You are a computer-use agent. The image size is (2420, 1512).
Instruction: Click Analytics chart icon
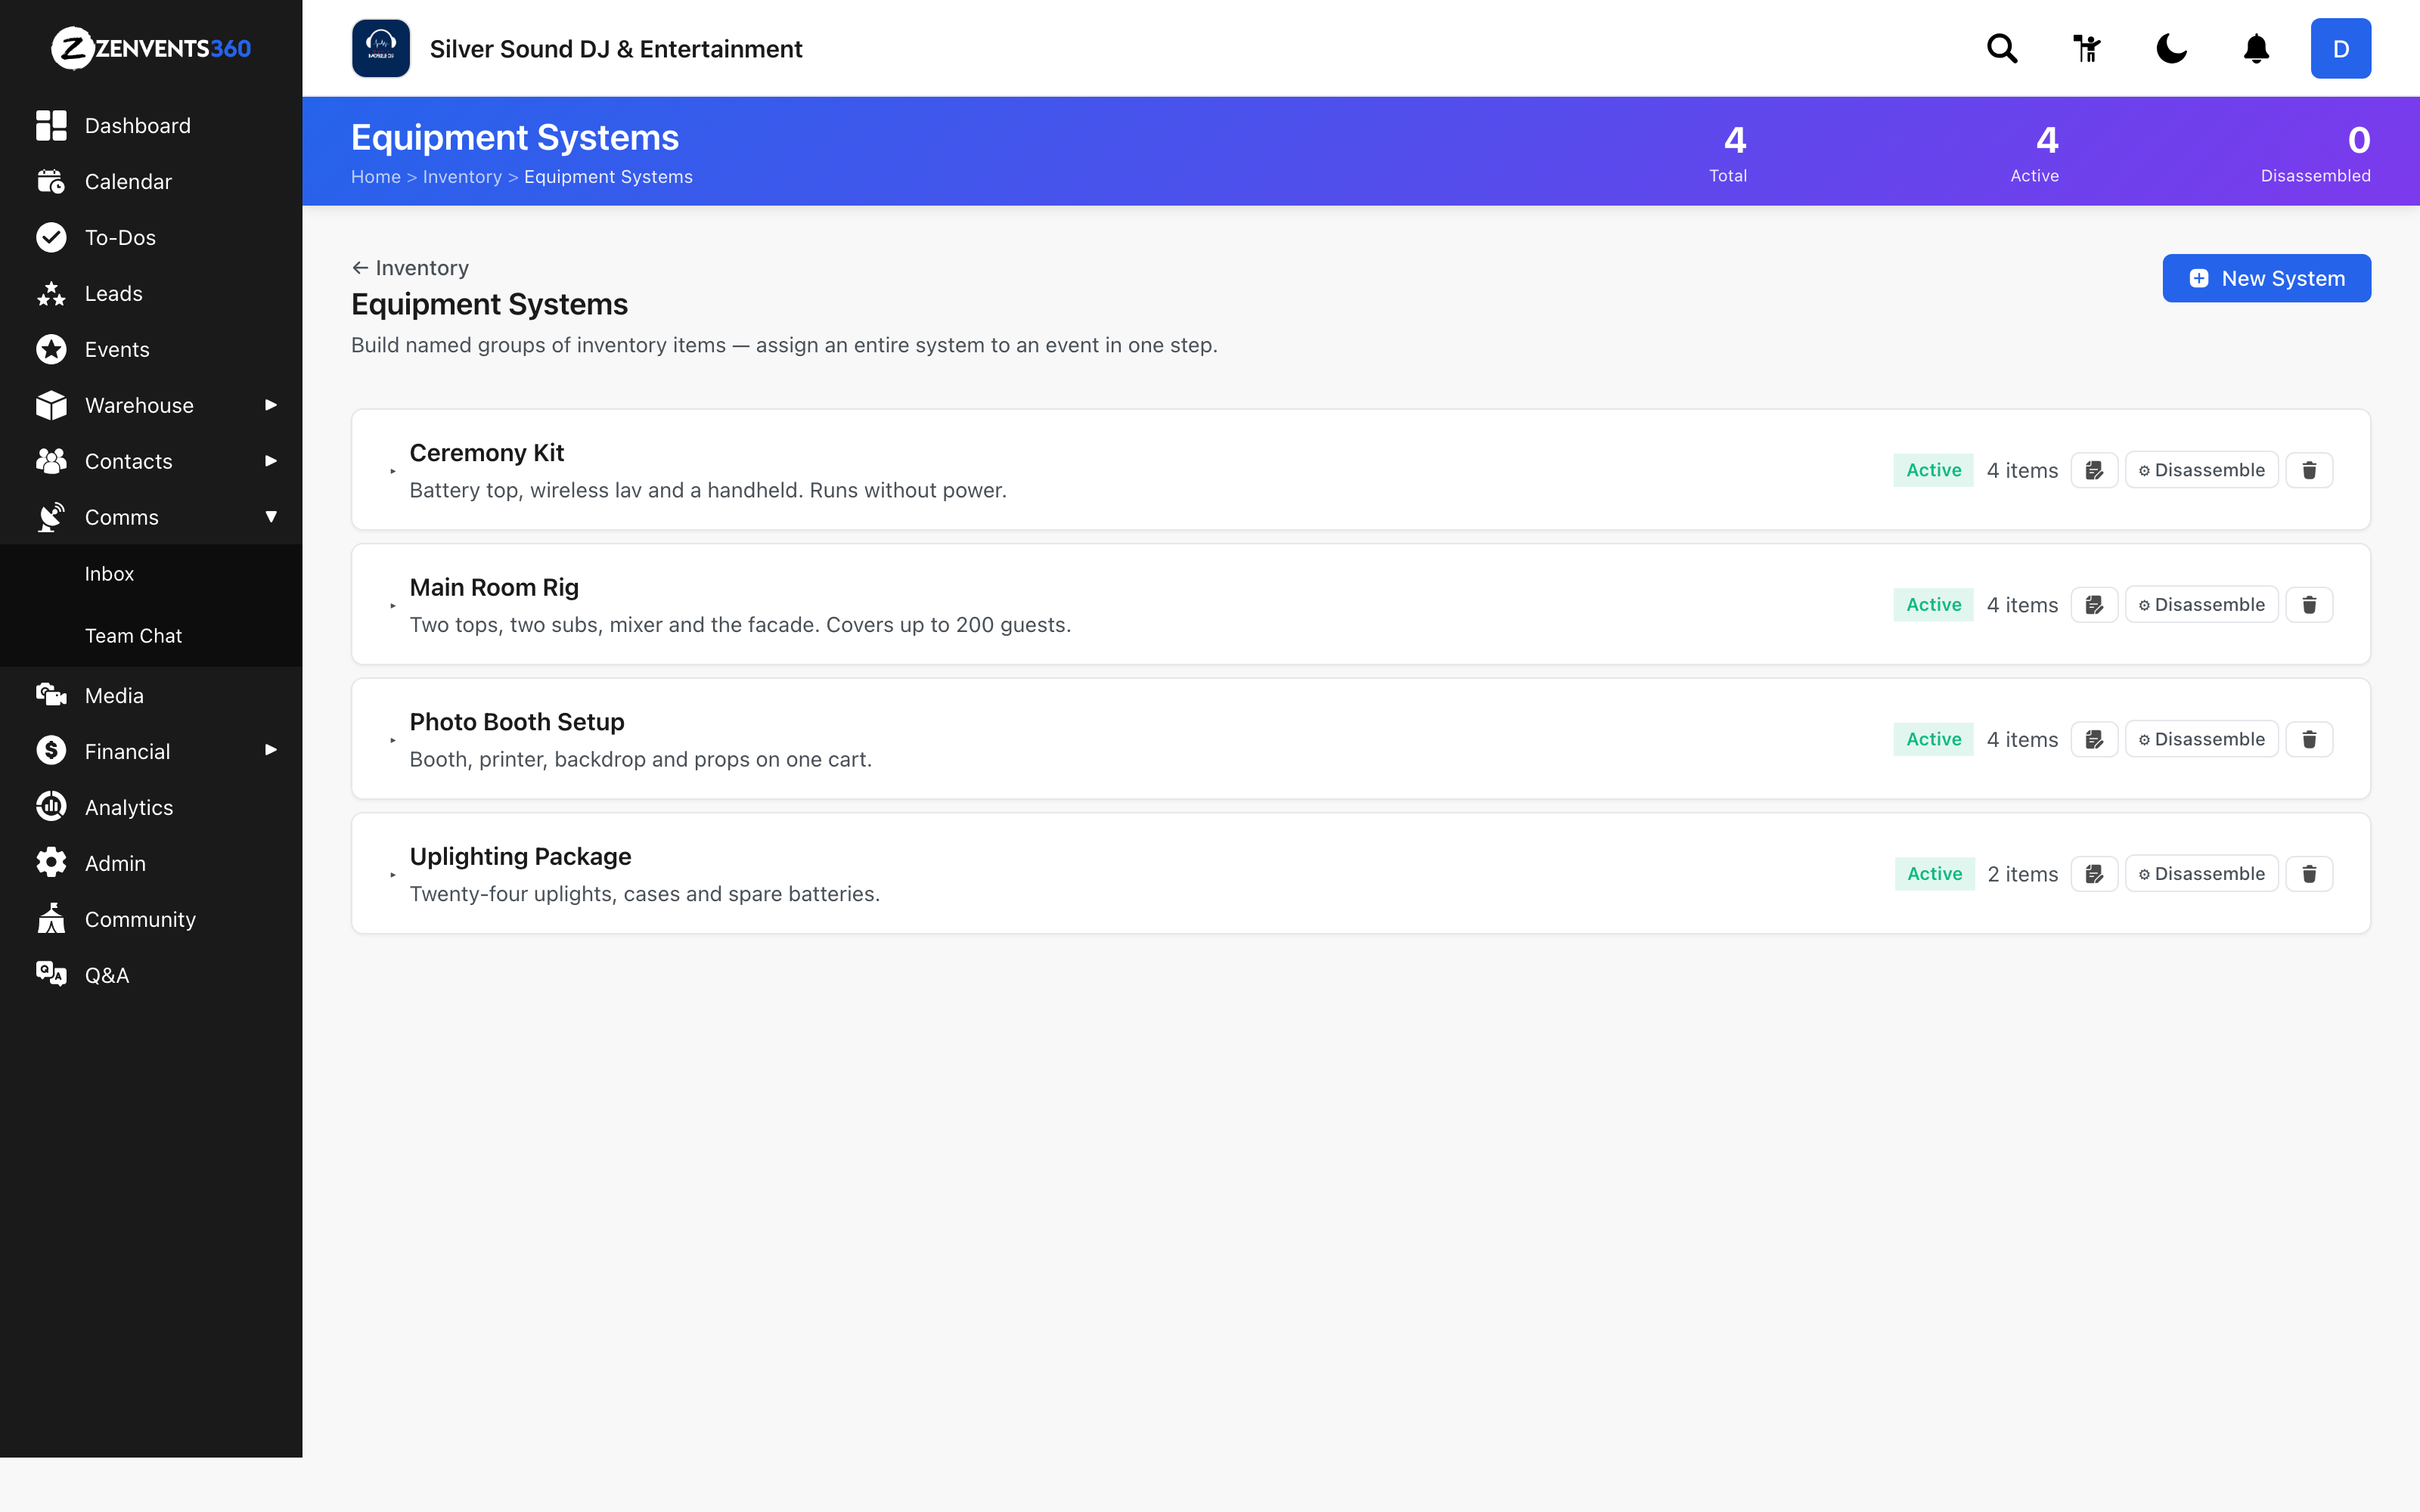click(x=51, y=807)
